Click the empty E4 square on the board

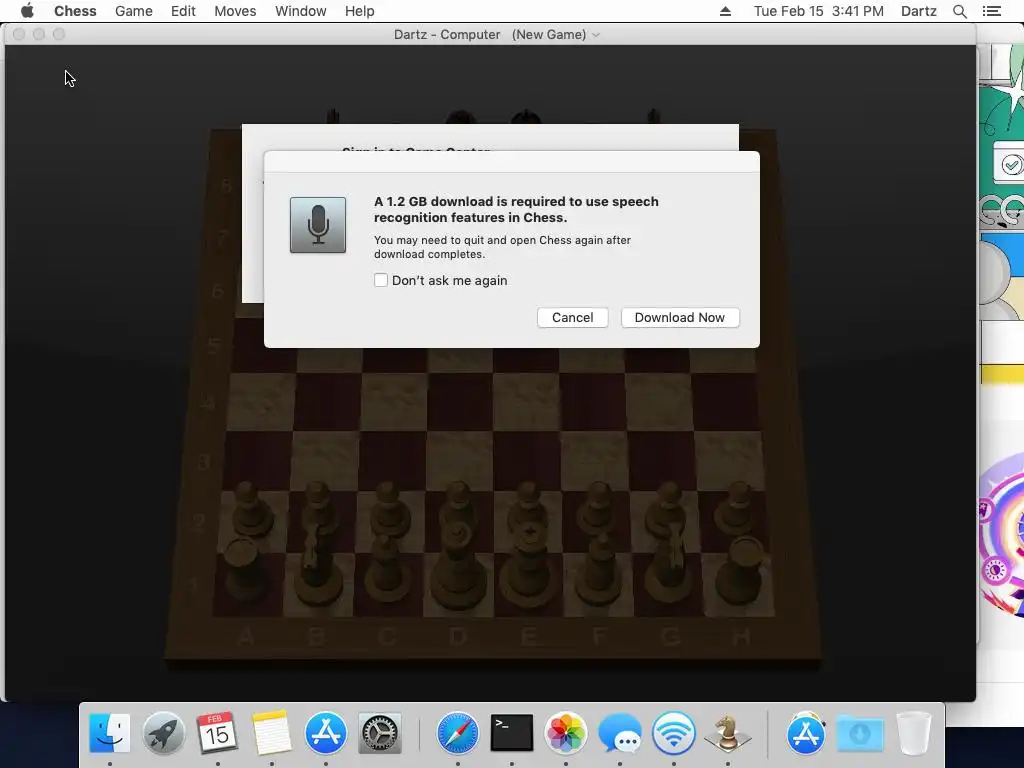point(527,401)
